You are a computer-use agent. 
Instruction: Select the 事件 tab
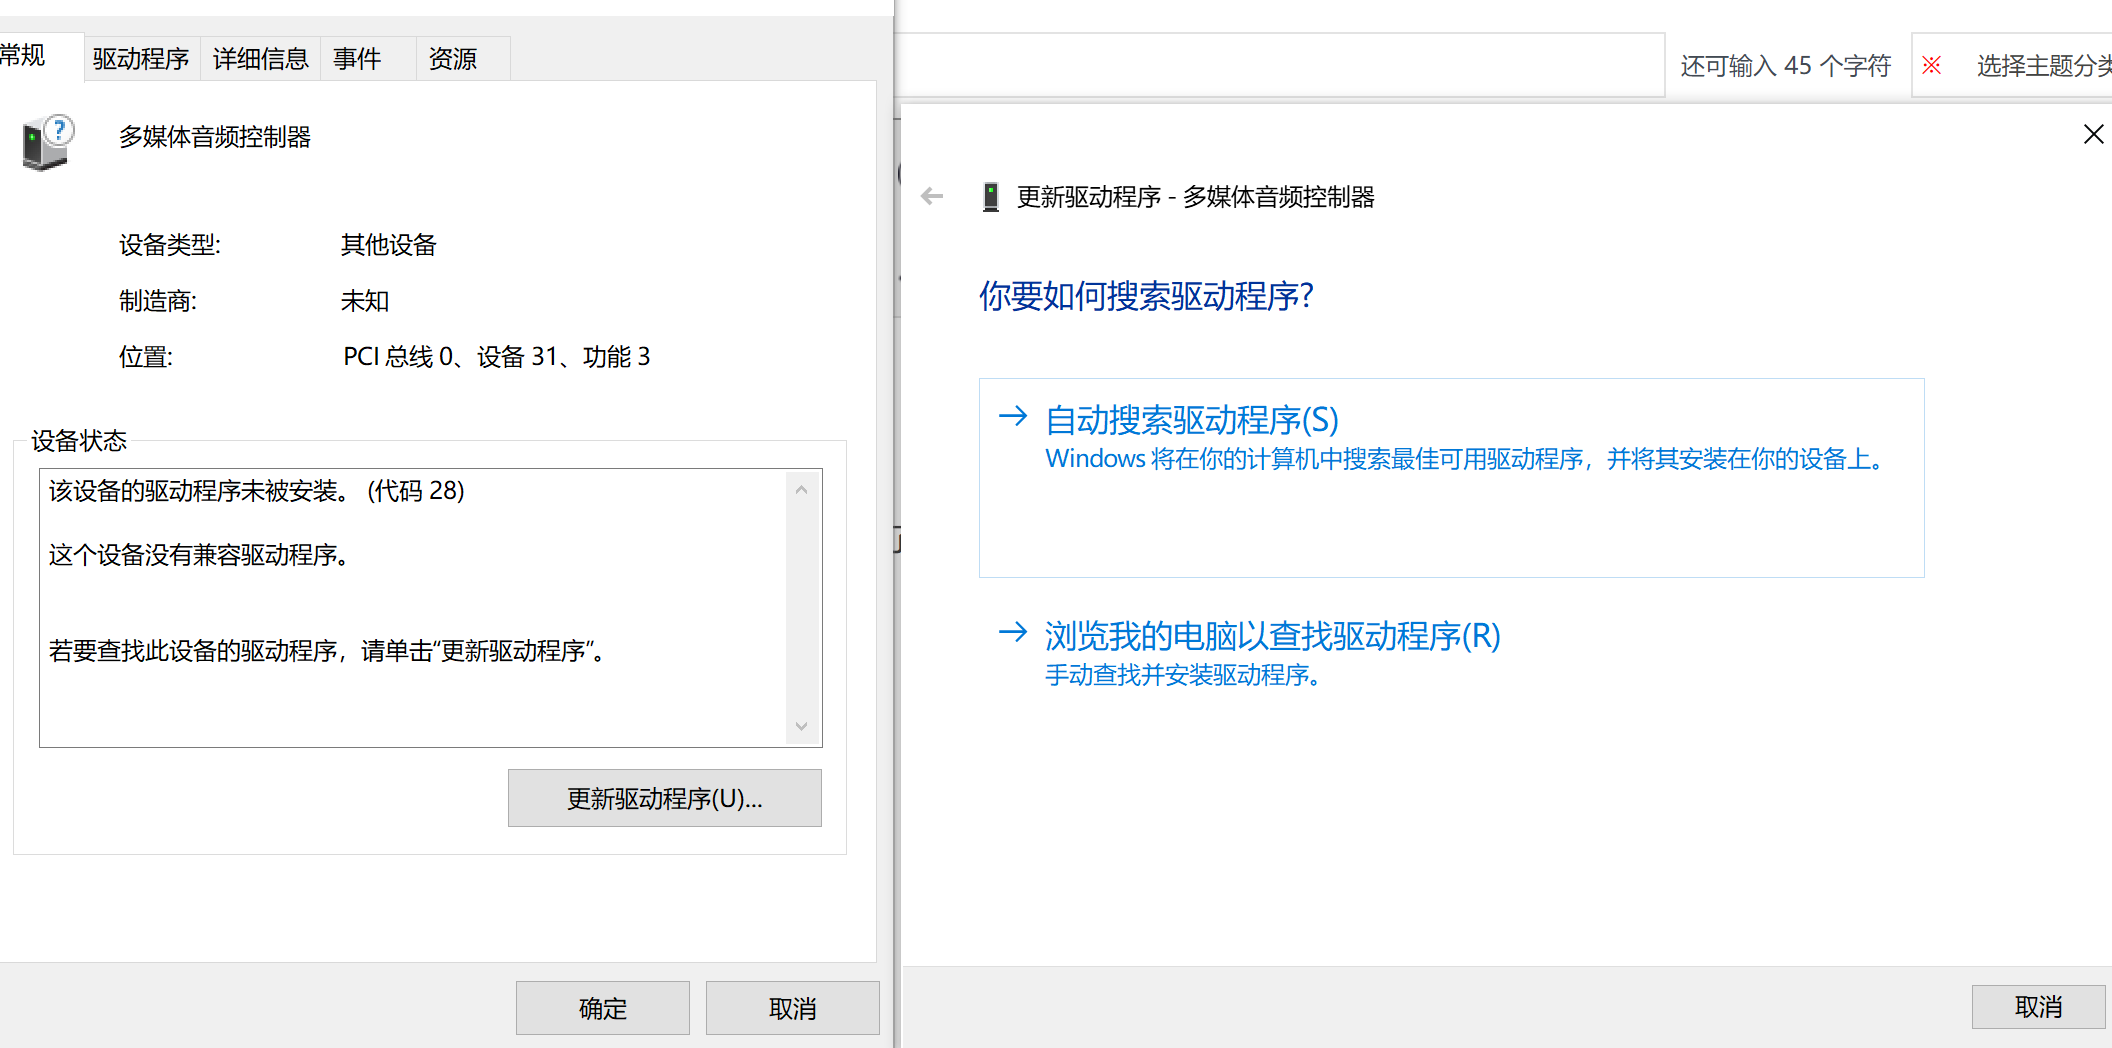coord(357,59)
